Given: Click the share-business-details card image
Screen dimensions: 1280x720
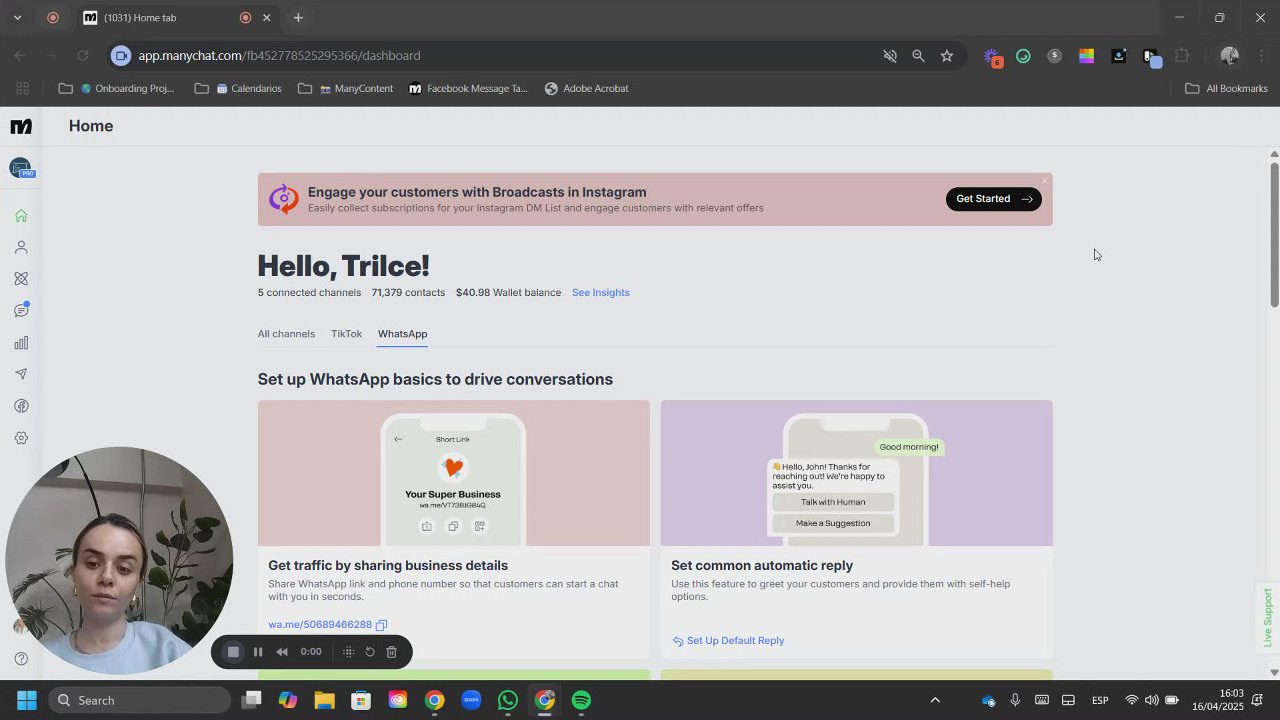Looking at the screenshot, I should (454, 473).
